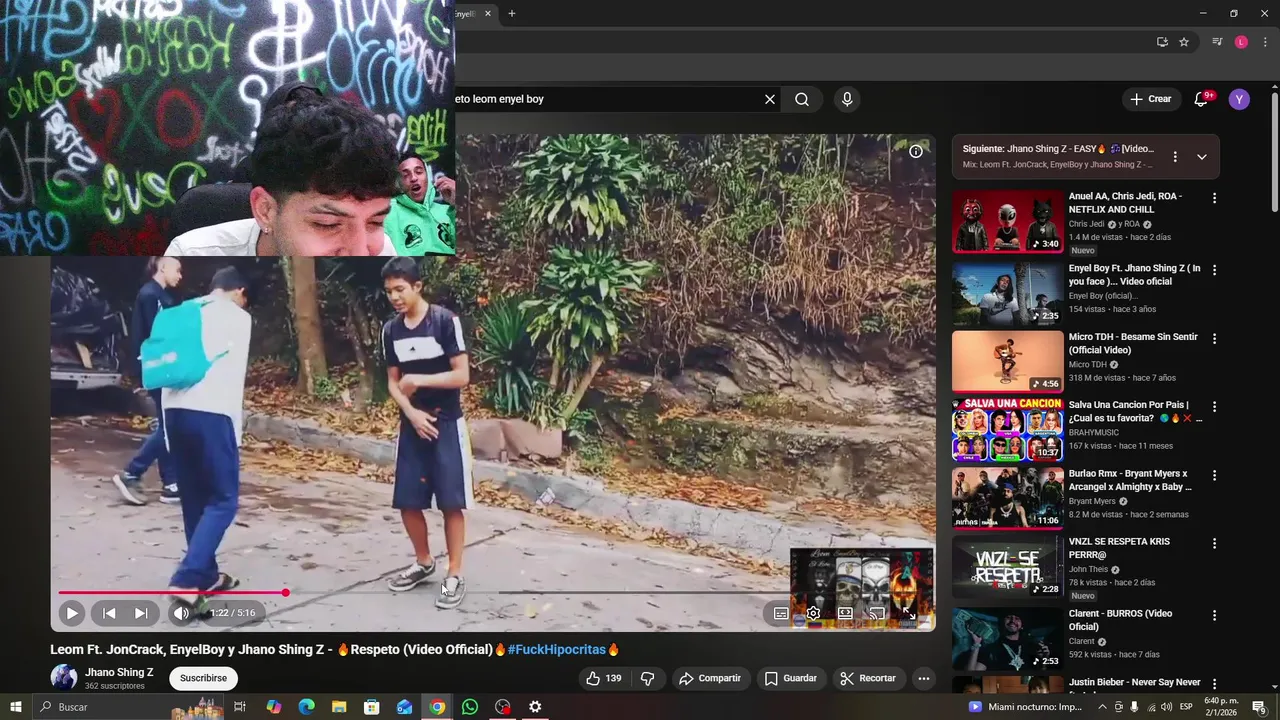Screen dimensions: 1280x720
Task: Play Micro TDH Besame Sin Sentir thumbnail
Action: [x=1007, y=361]
